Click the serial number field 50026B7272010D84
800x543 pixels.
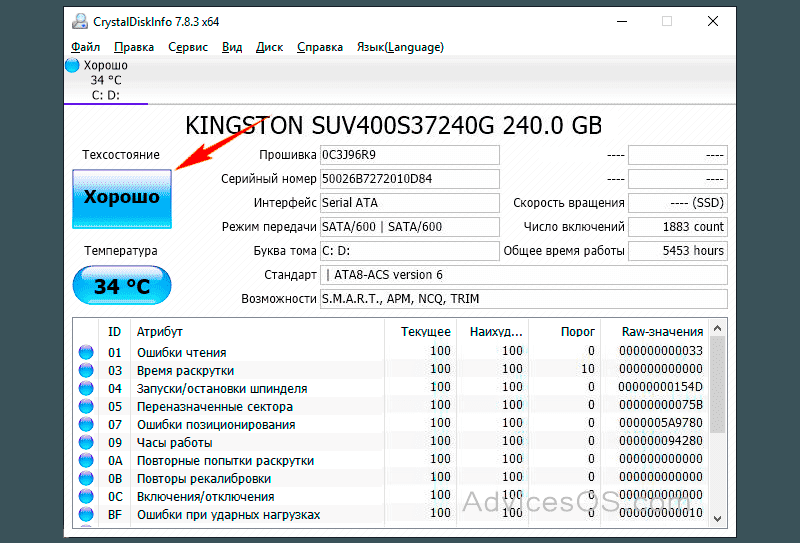click(410, 179)
